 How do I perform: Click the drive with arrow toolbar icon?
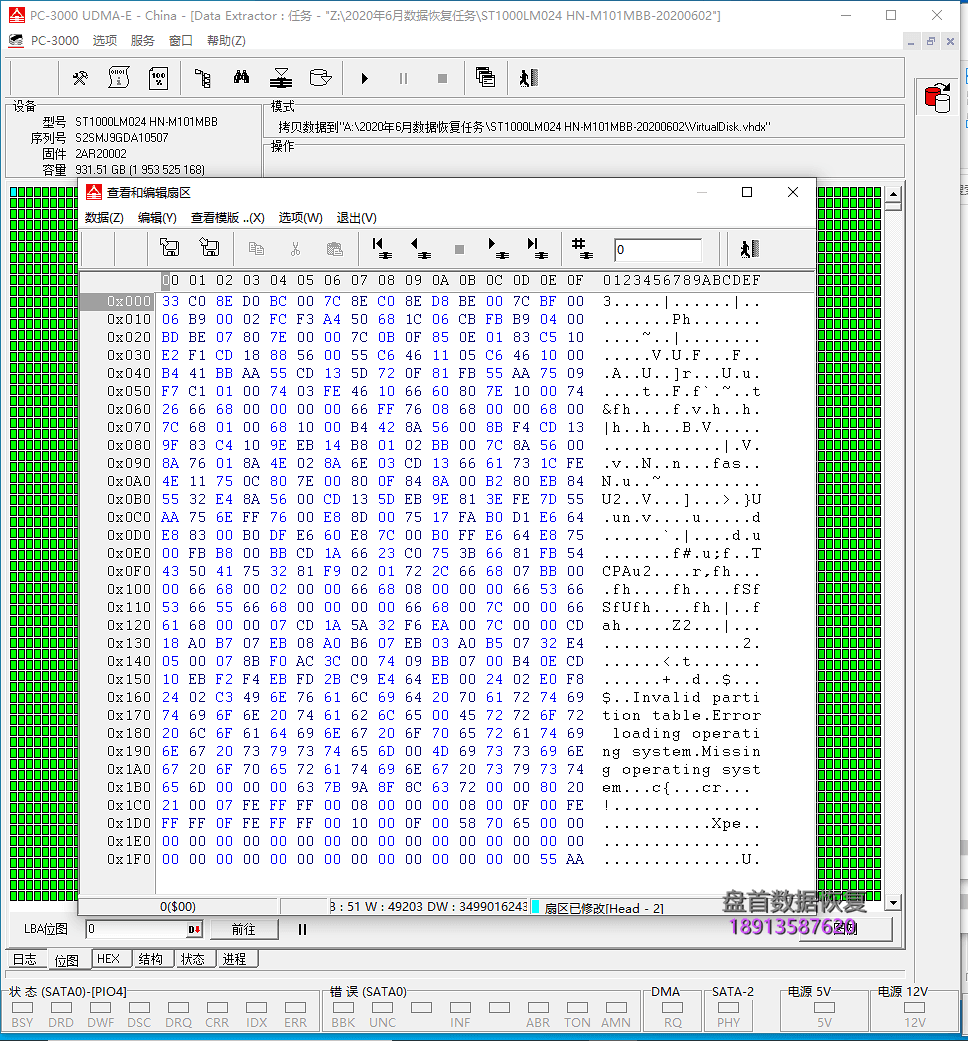[321, 78]
